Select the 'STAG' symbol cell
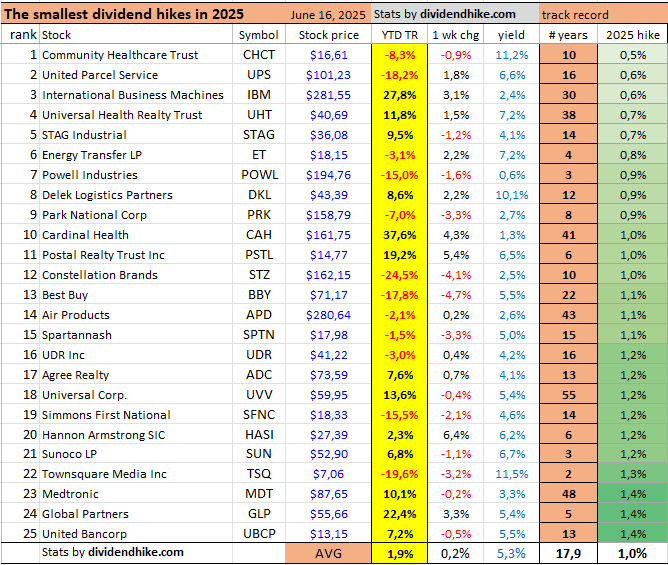668x565 pixels. click(x=259, y=135)
